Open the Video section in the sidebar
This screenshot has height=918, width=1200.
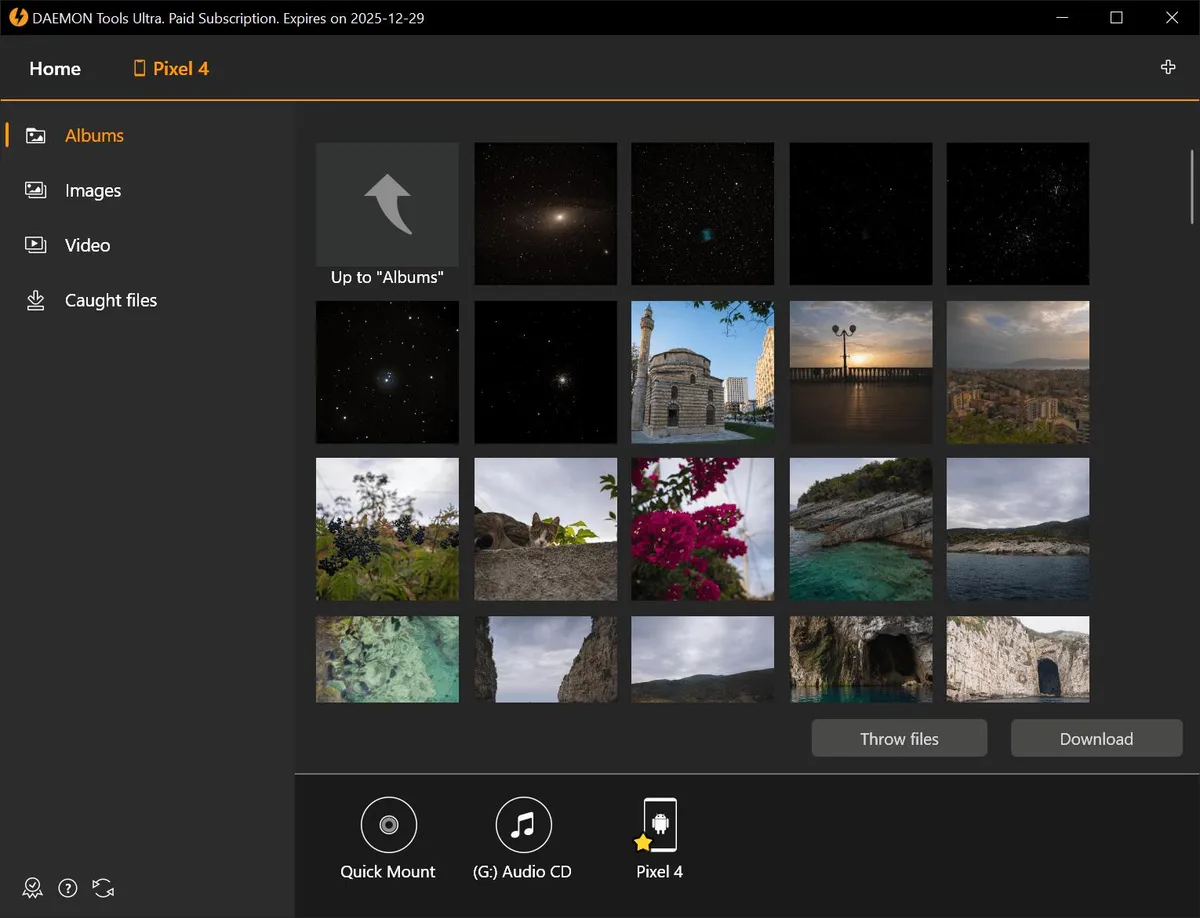coord(87,245)
